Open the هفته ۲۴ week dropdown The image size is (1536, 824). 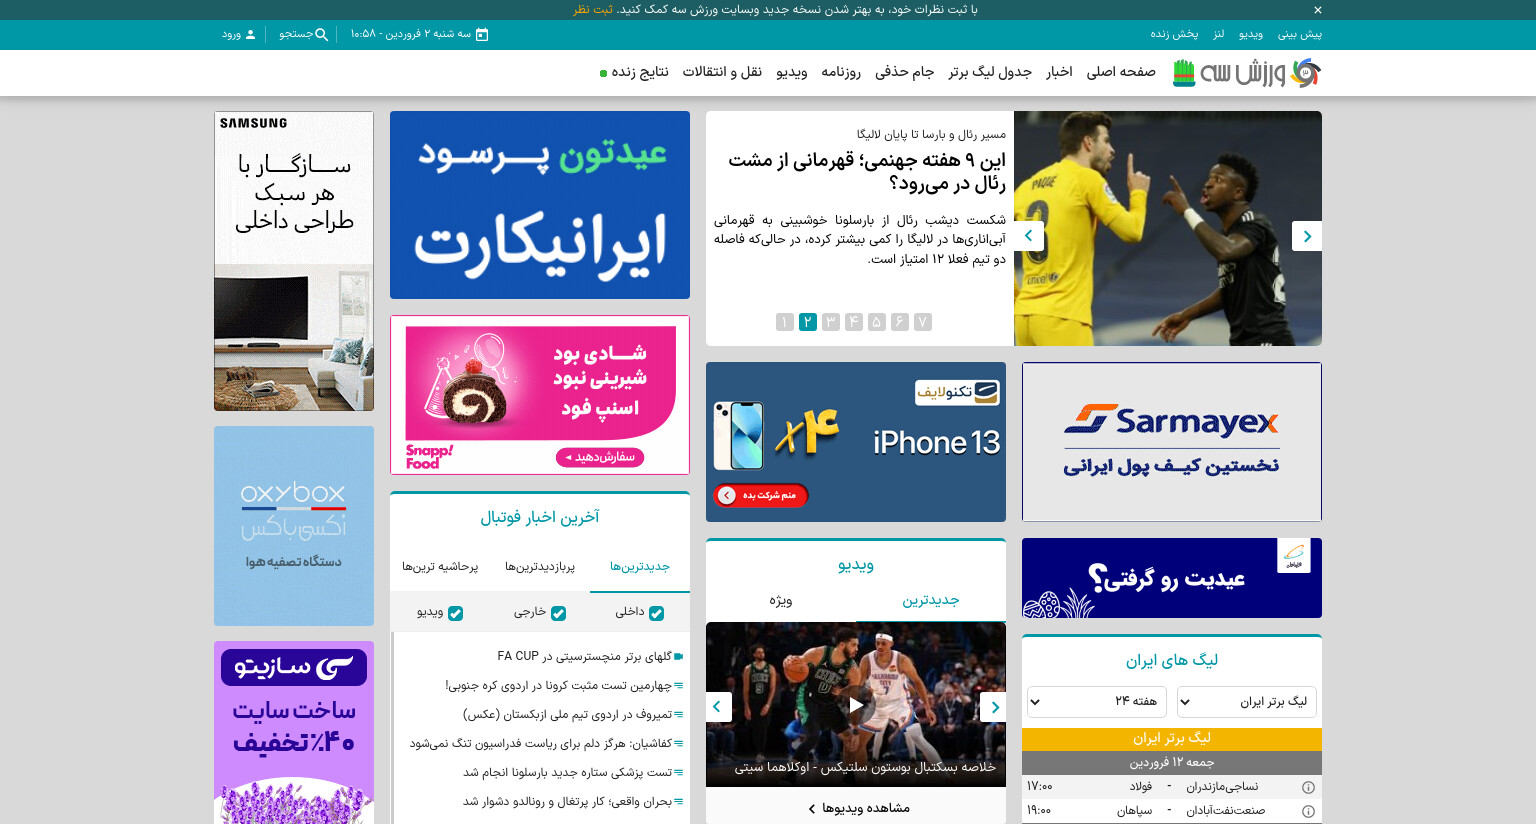[x=1097, y=702]
